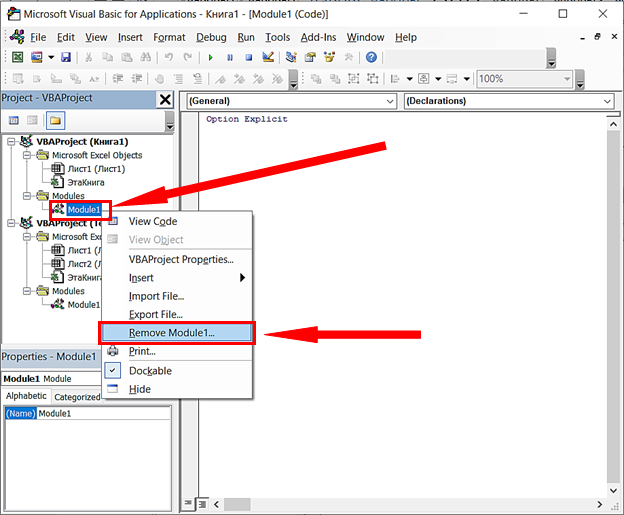Select ЭтаКнига under Книга1 project
This screenshot has width=624, height=515.
tap(86, 182)
